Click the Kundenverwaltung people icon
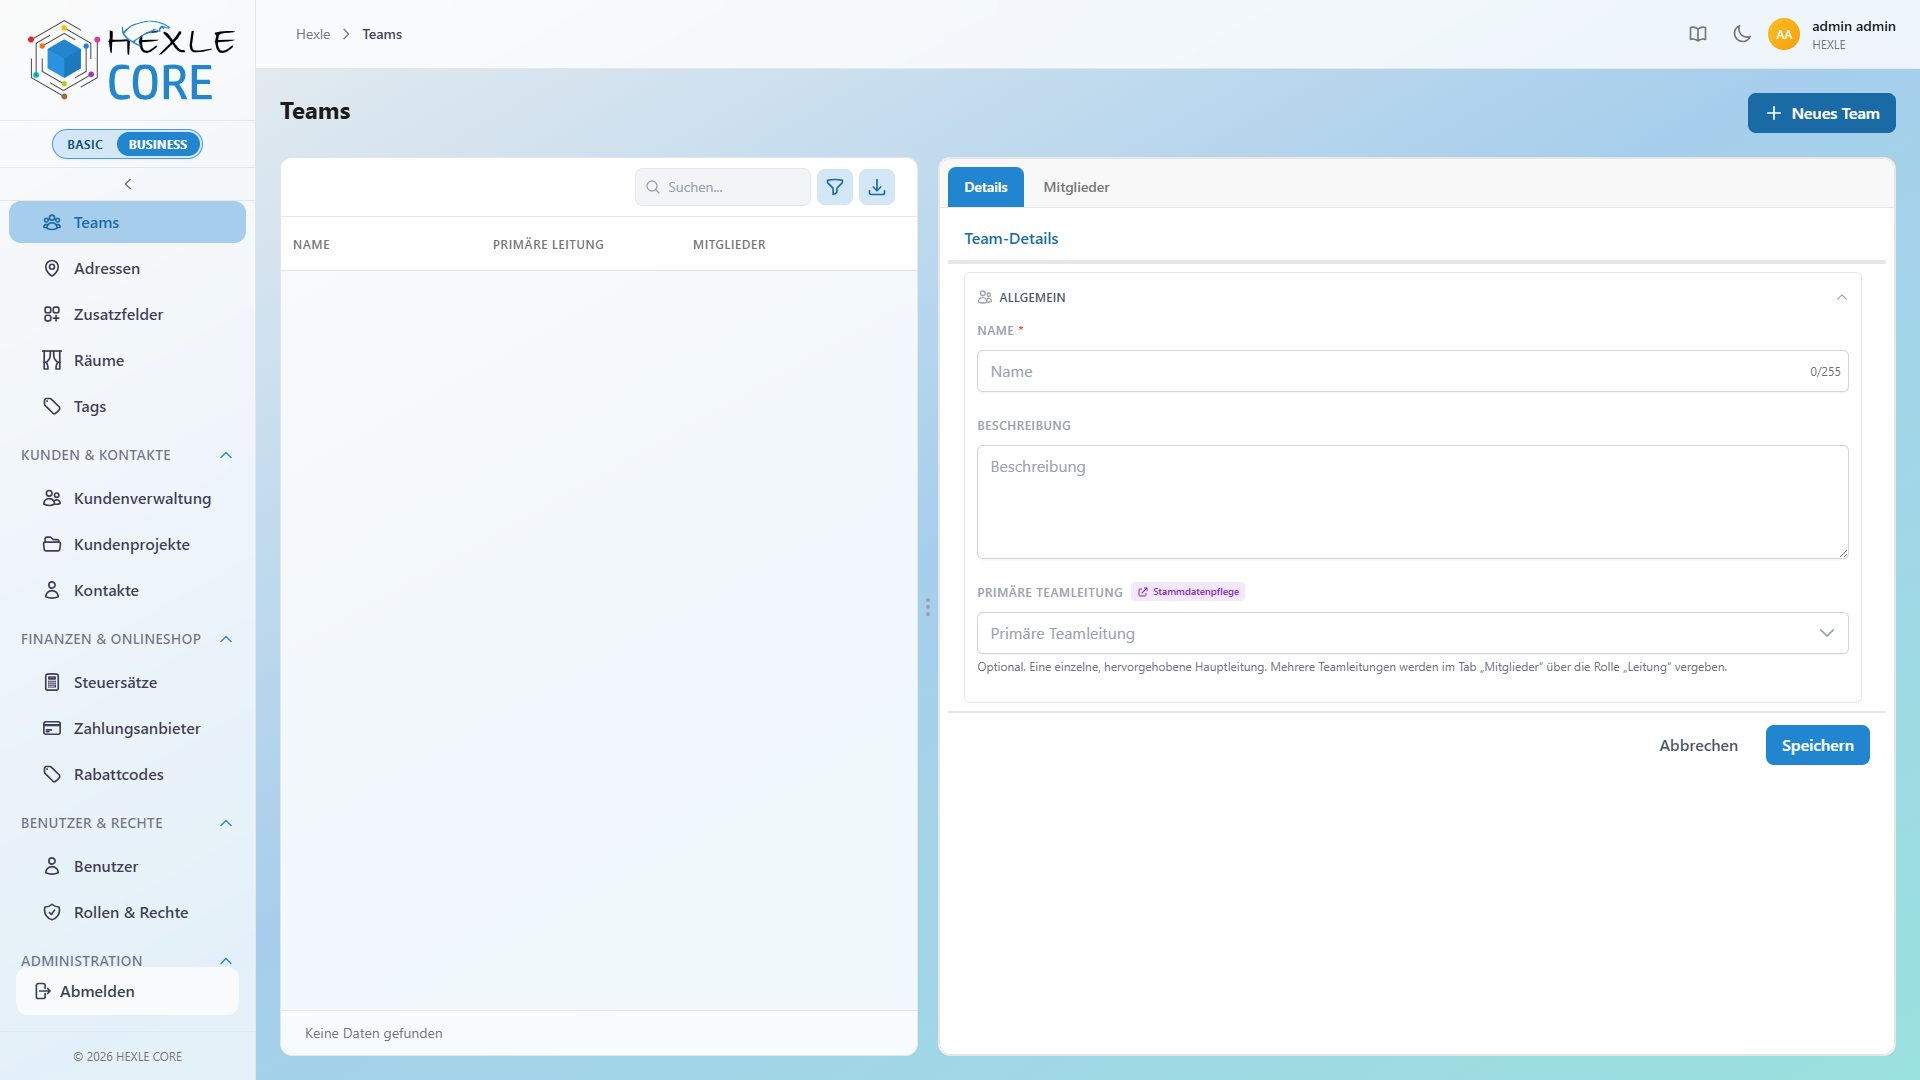This screenshot has width=1920, height=1080. pyautogui.click(x=52, y=498)
